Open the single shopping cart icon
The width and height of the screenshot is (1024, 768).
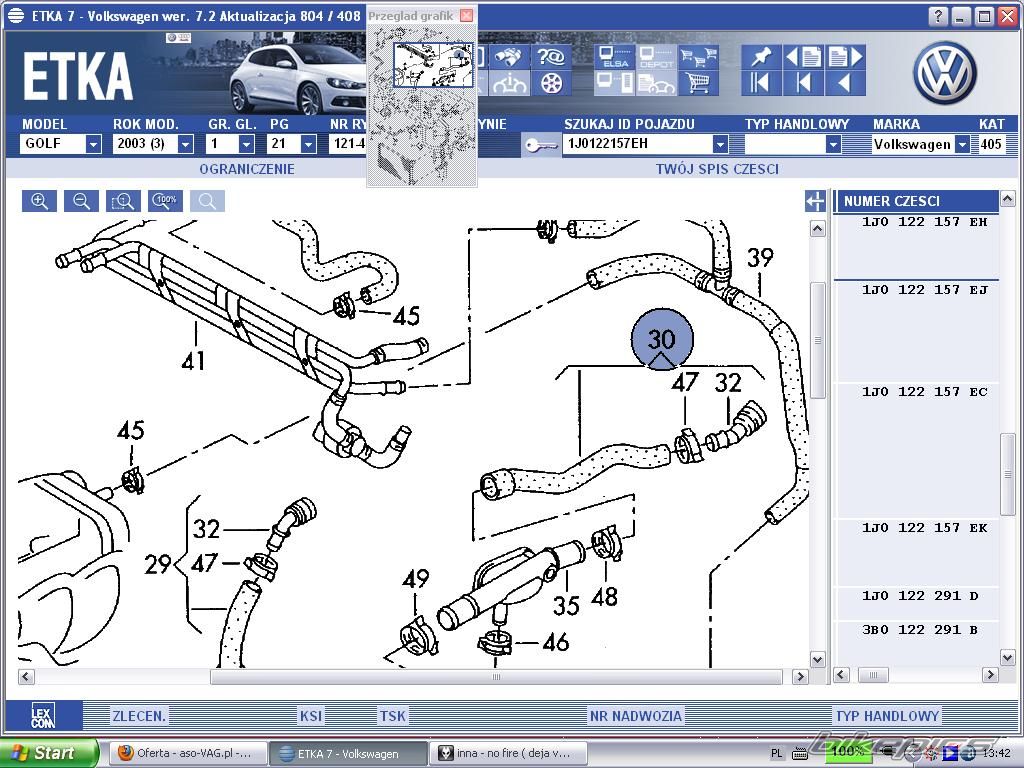coord(699,84)
